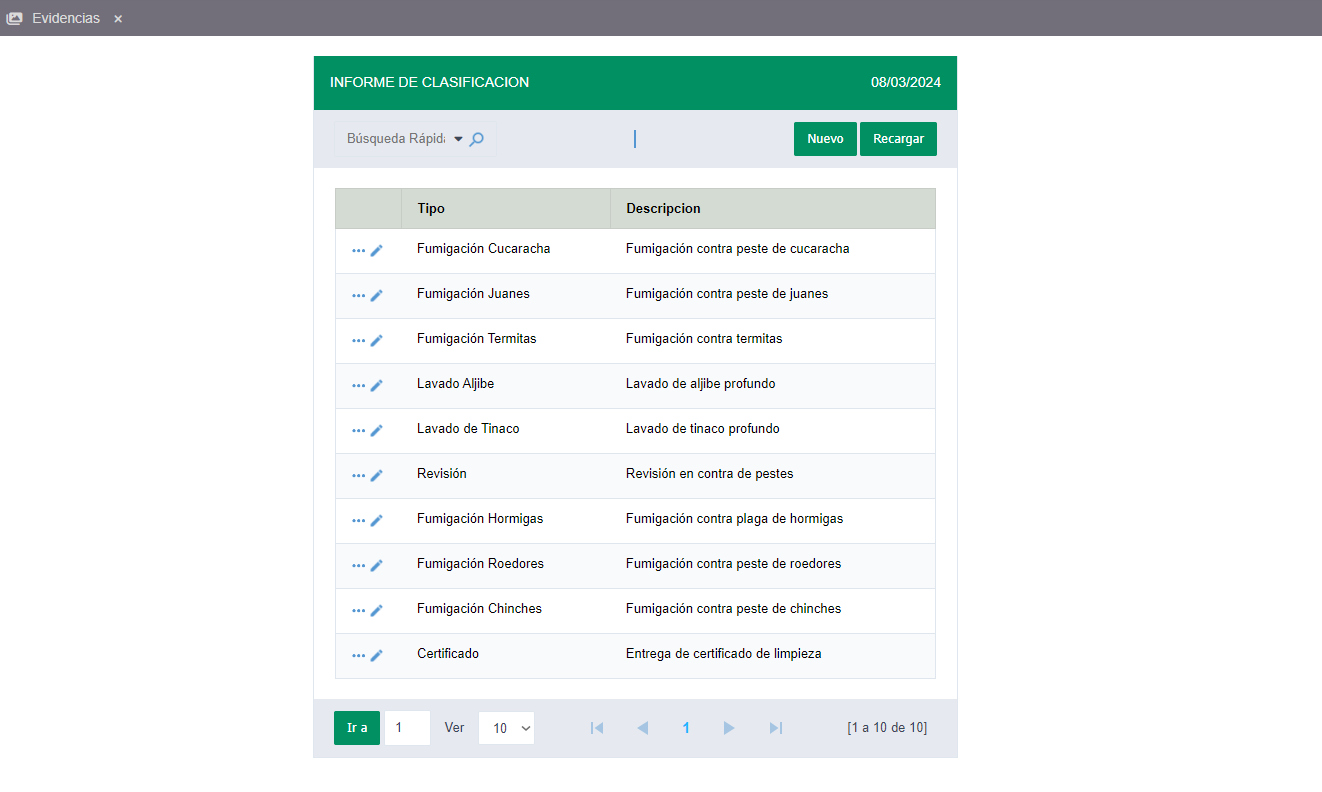The image size is (1322, 792).
Task: Click the Nuevo button
Action: coord(825,139)
